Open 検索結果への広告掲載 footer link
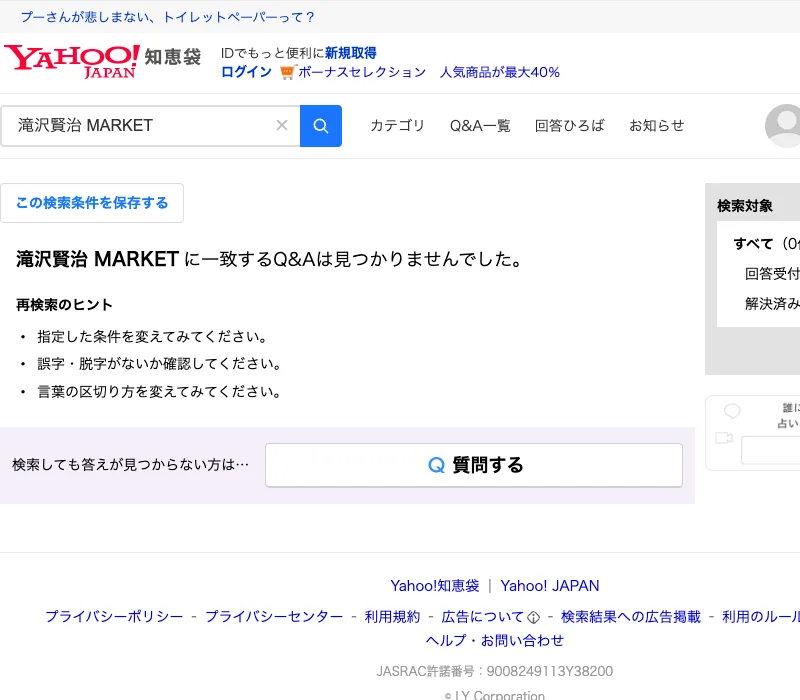Screen dimensions: 800x700 pos(631,617)
